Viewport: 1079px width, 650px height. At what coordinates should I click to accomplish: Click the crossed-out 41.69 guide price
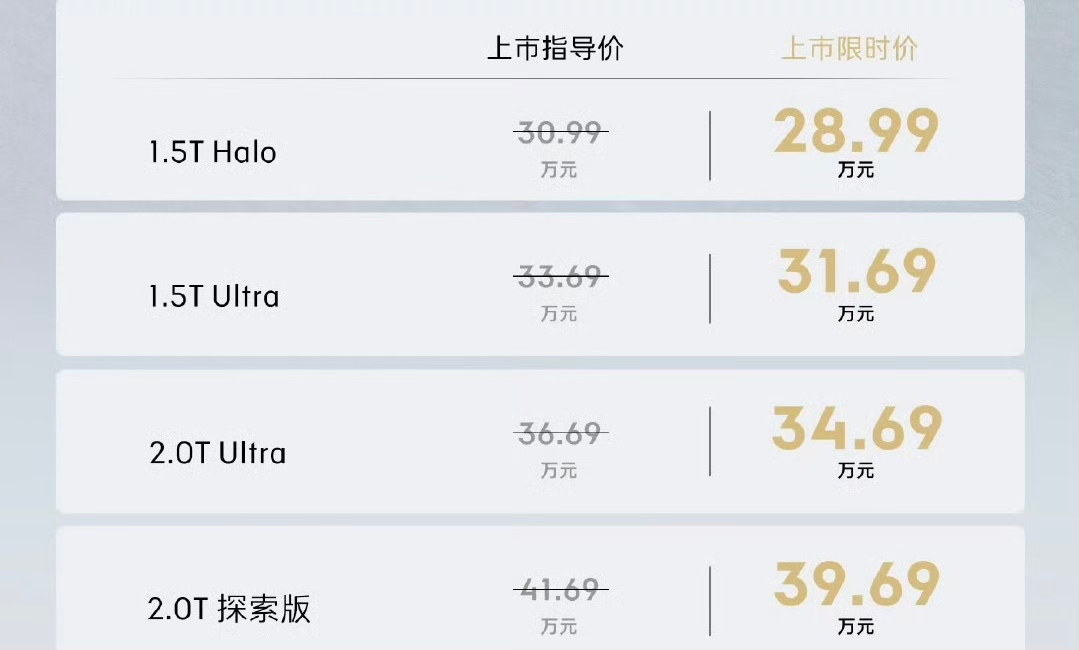pos(560,590)
